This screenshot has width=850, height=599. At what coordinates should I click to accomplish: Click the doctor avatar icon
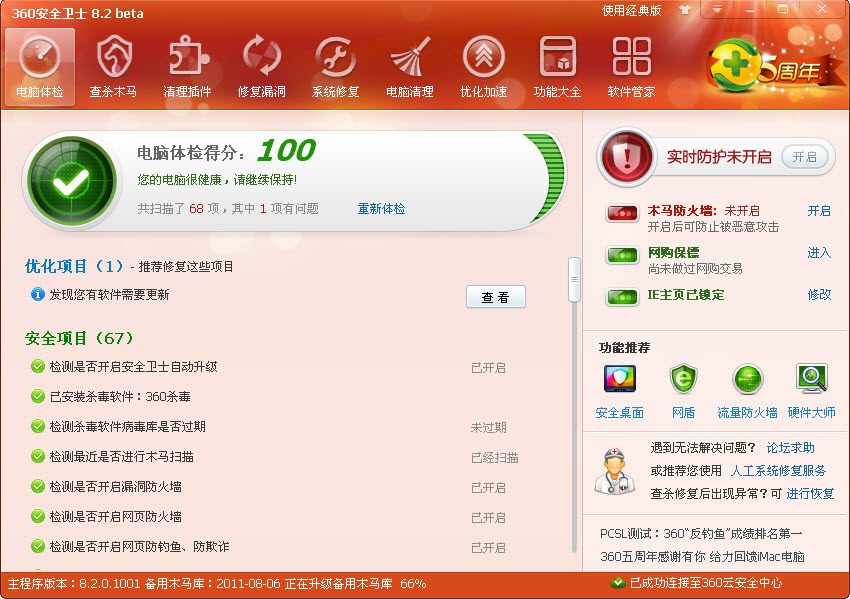click(x=615, y=471)
